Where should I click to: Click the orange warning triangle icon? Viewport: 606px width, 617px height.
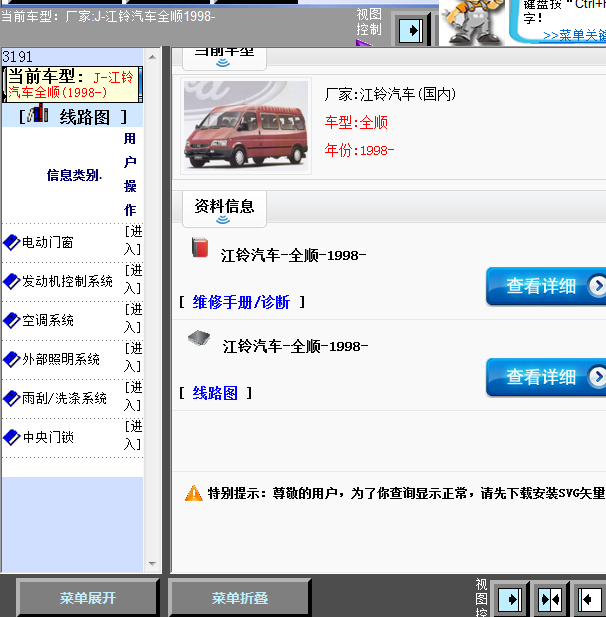[x=194, y=493]
